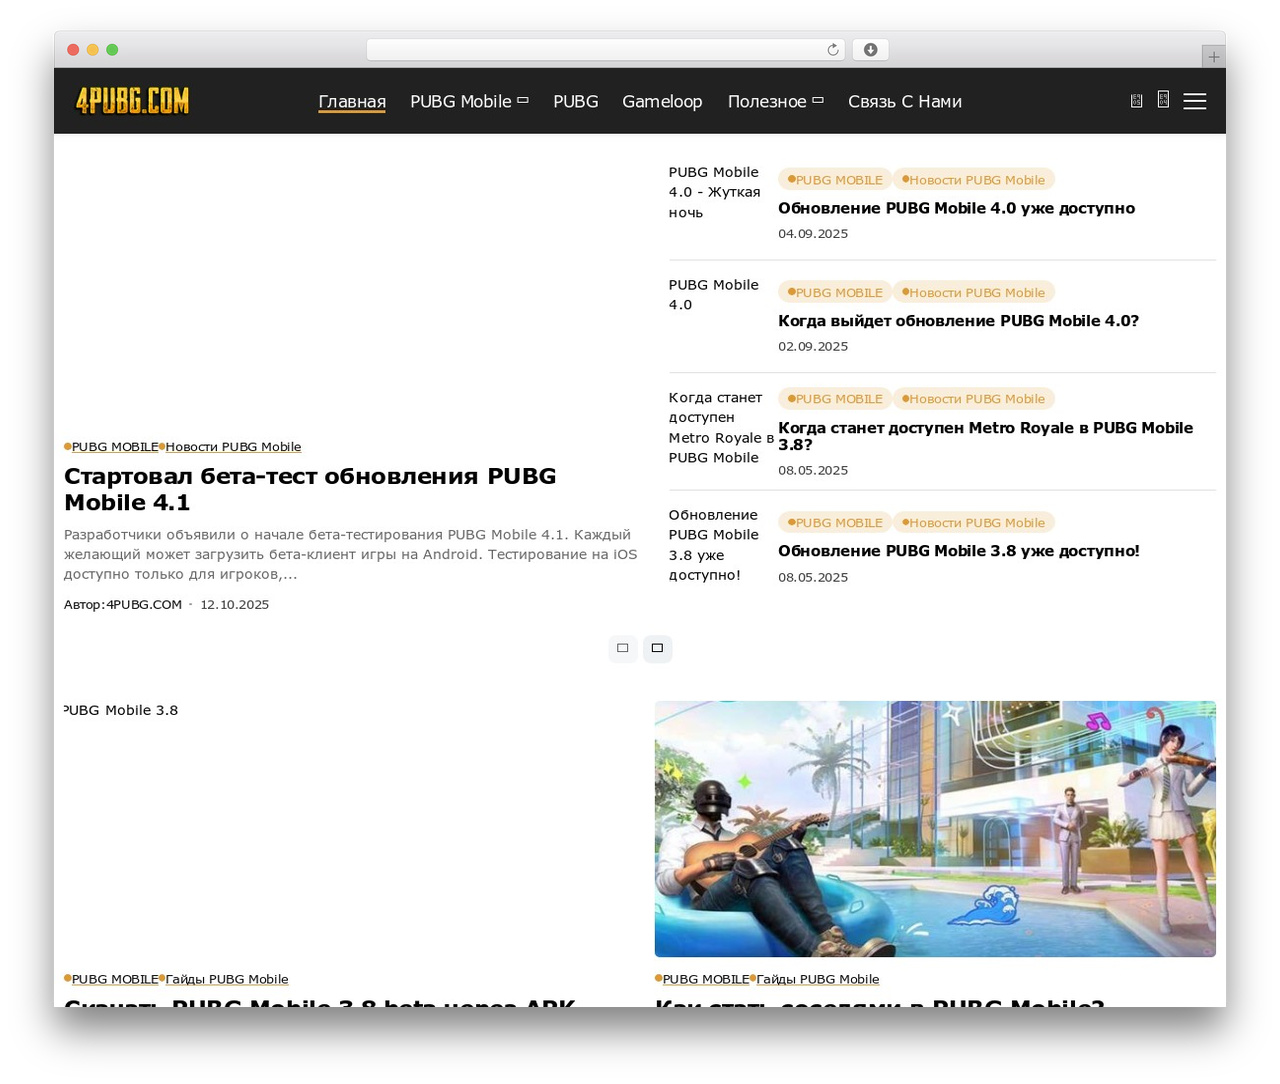Open the PUBG nav item

click(x=576, y=101)
